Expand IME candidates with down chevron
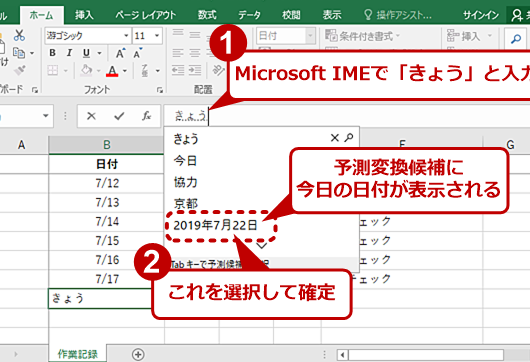The height and width of the screenshot is (362, 530). [x=262, y=245]
